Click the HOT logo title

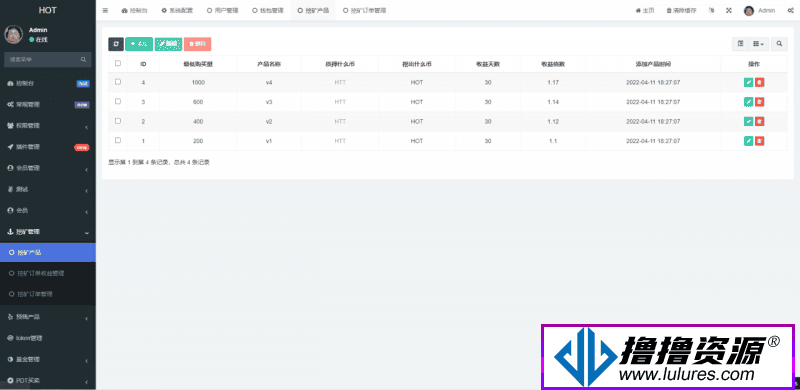(x=48, y=10)
